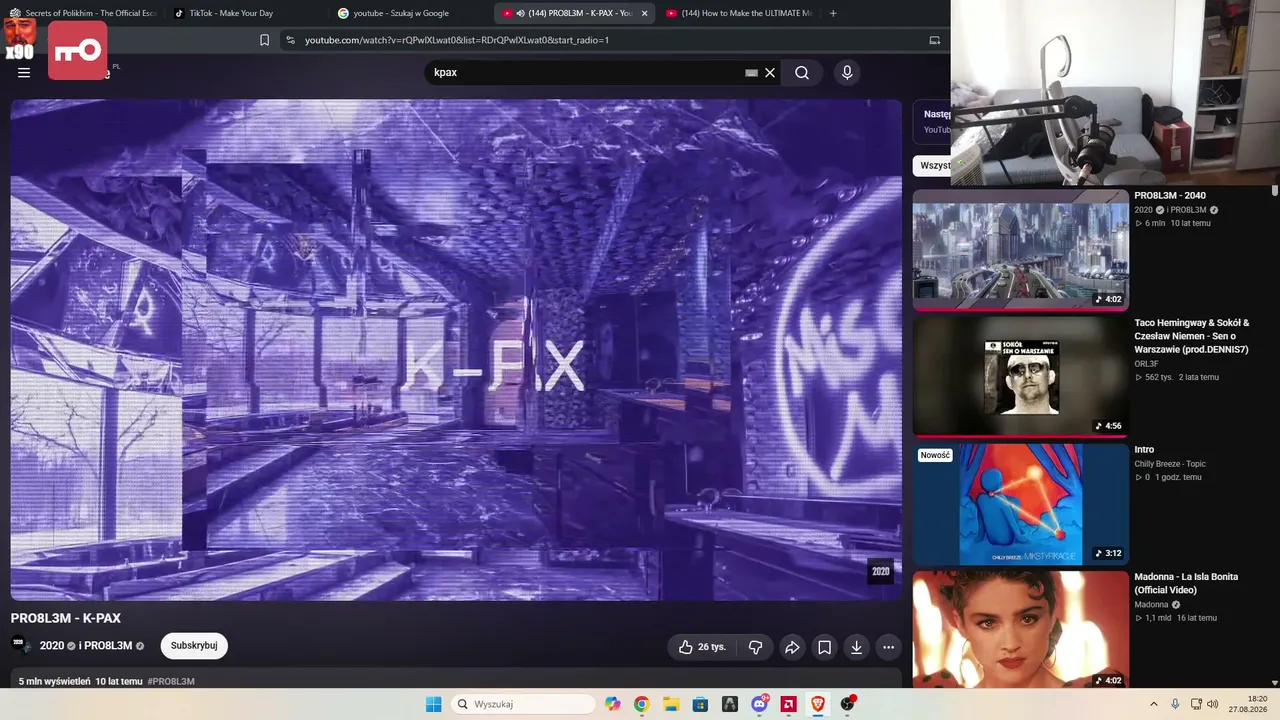Bookmark this page from the address bar icon
This screenshot has height=720, width=1280.
coord(264,40)
